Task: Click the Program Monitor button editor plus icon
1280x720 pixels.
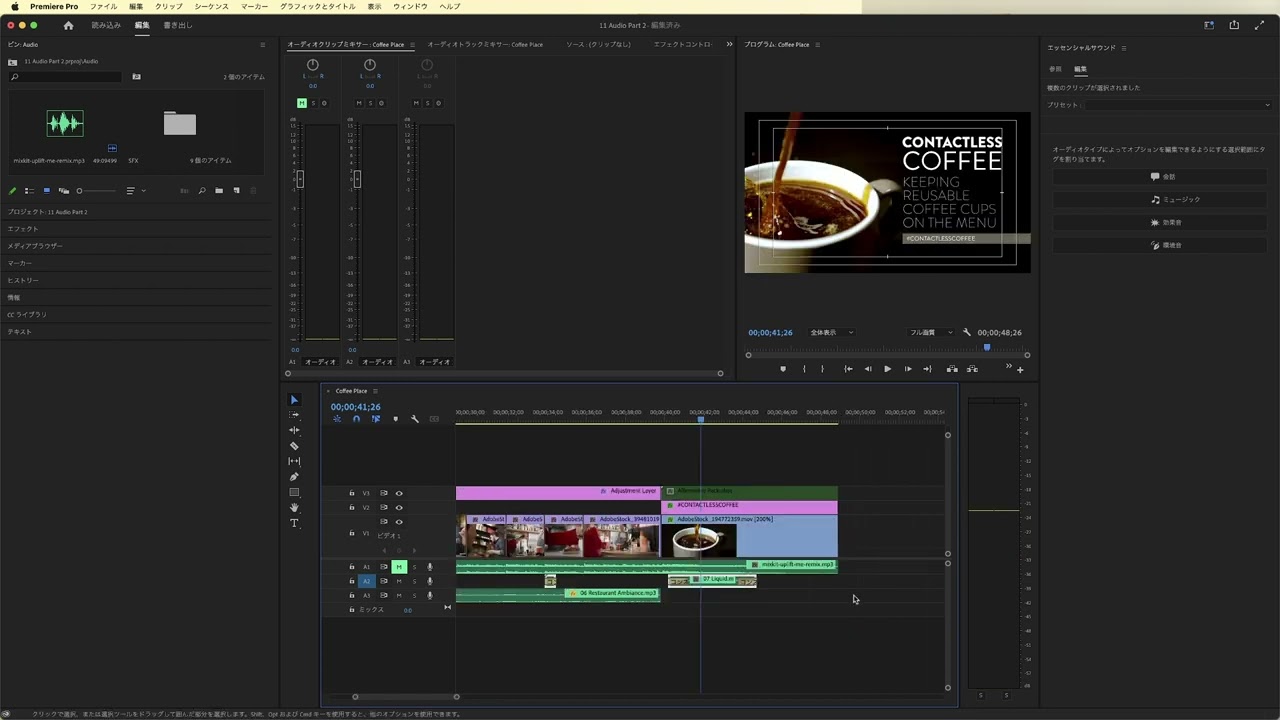Action: click(1020, 369)
